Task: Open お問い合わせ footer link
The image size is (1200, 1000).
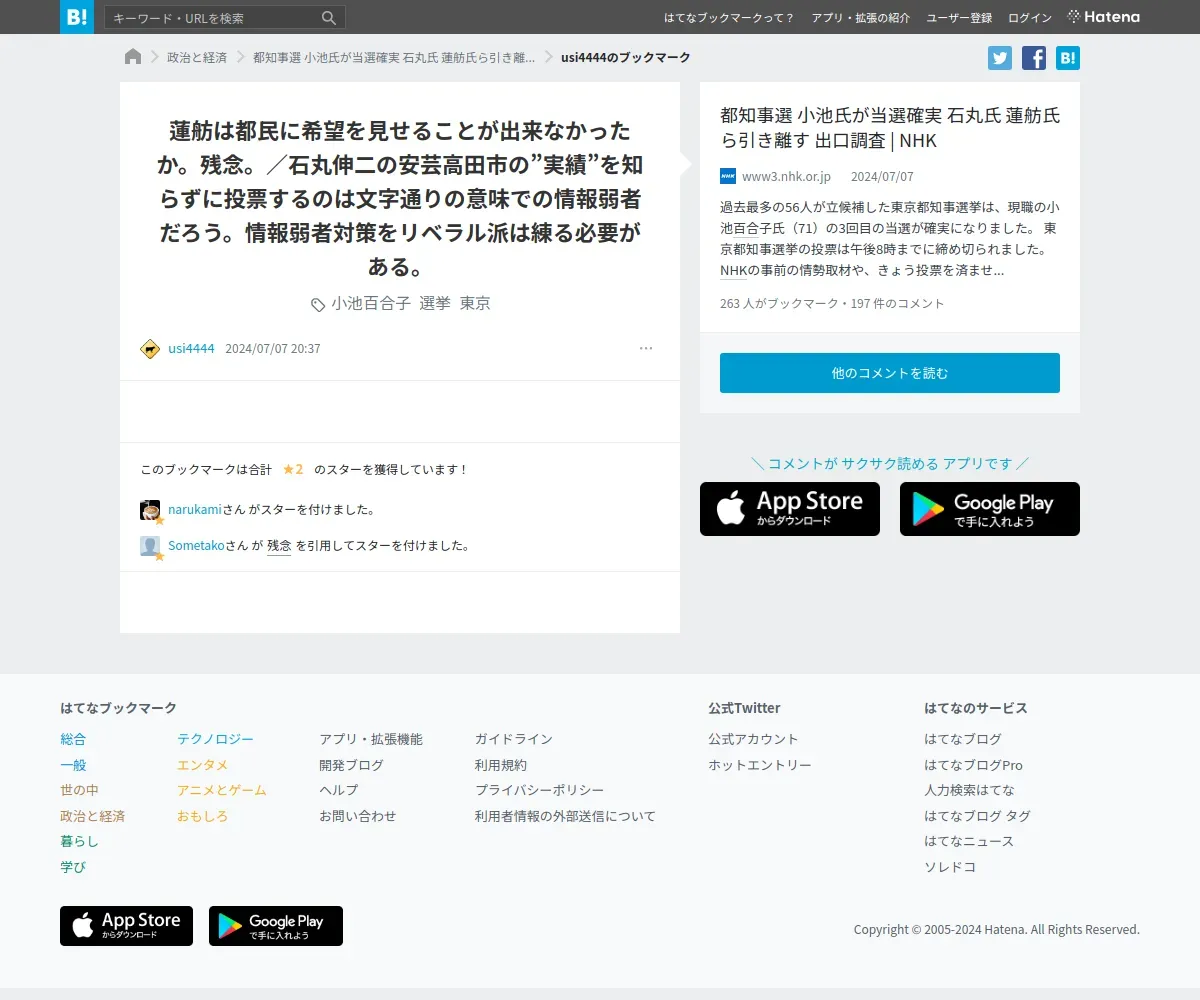Action: click(358, 816)
